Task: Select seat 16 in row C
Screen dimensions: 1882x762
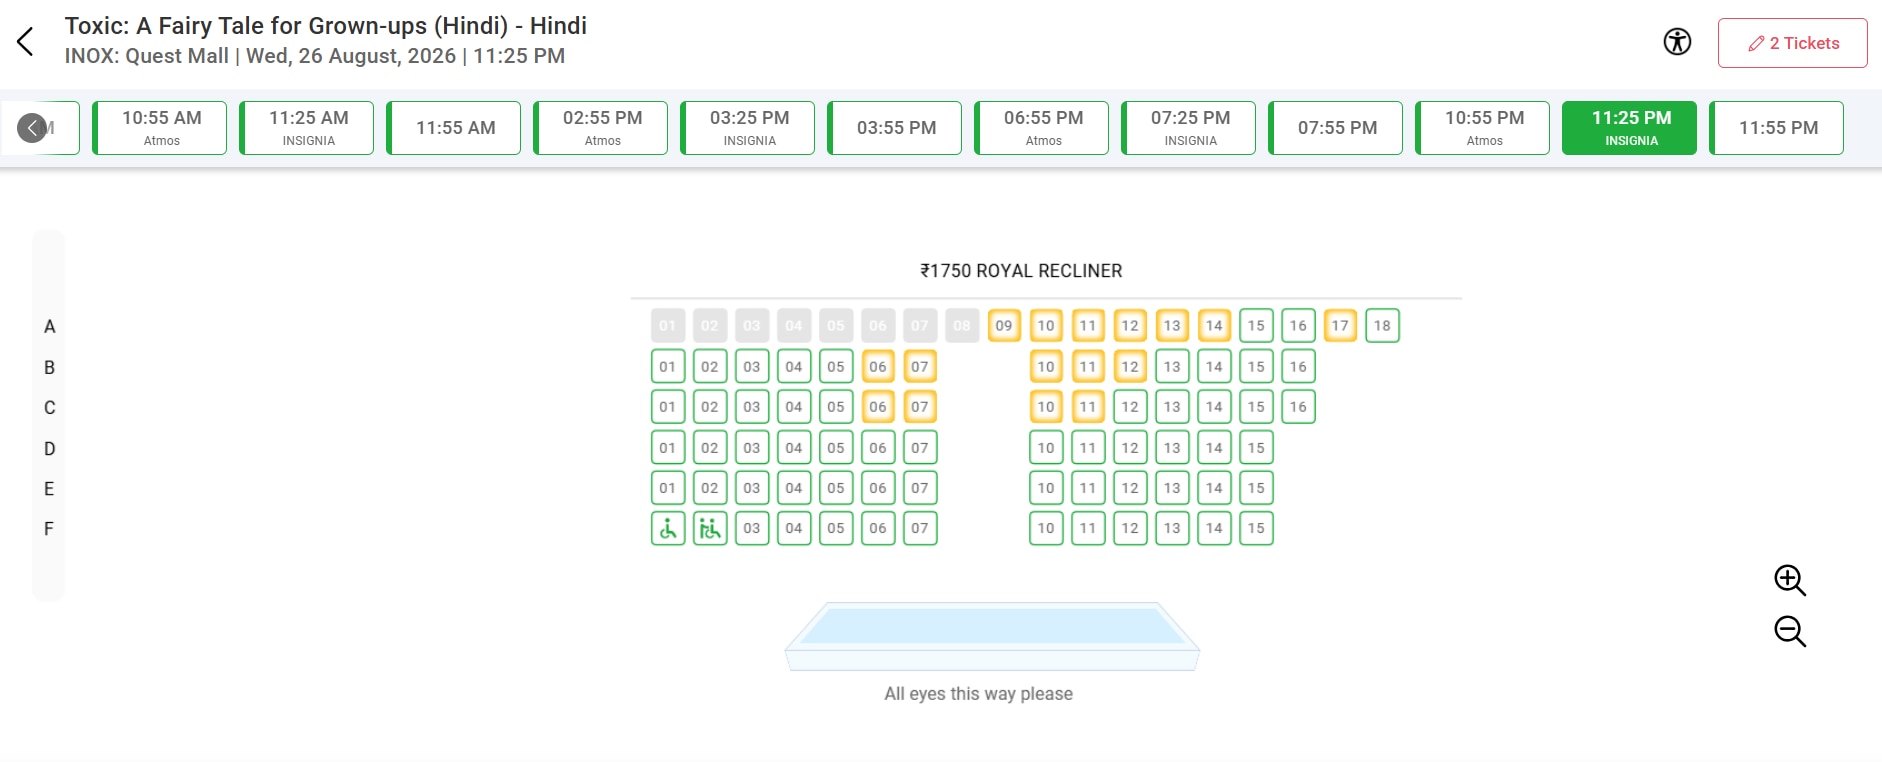Action: click(1298, 406)
